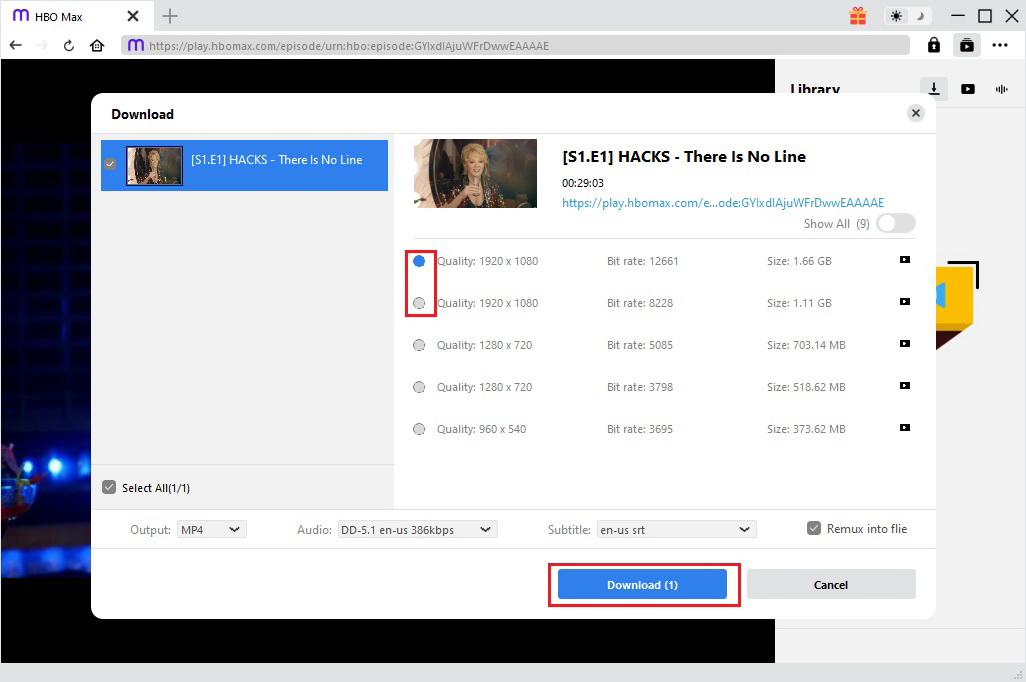Switch to the HBO Max tab
Viewport: 1026px width, 682px height.
click(58, 16)
